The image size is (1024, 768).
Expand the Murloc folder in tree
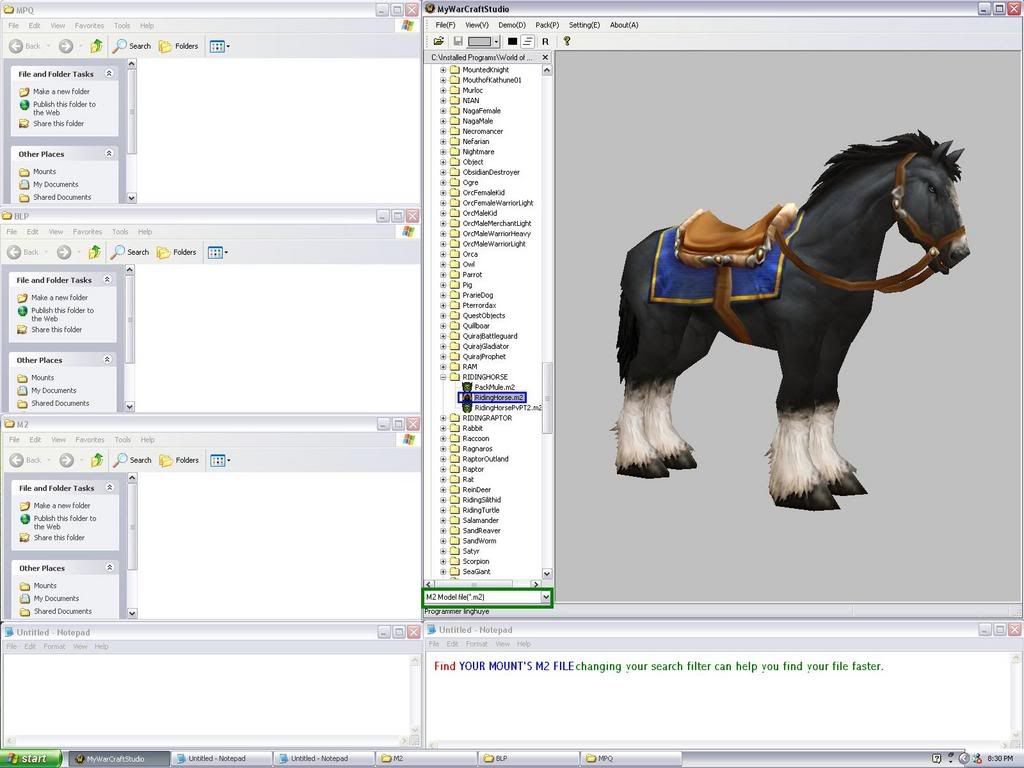click(443, 90)
